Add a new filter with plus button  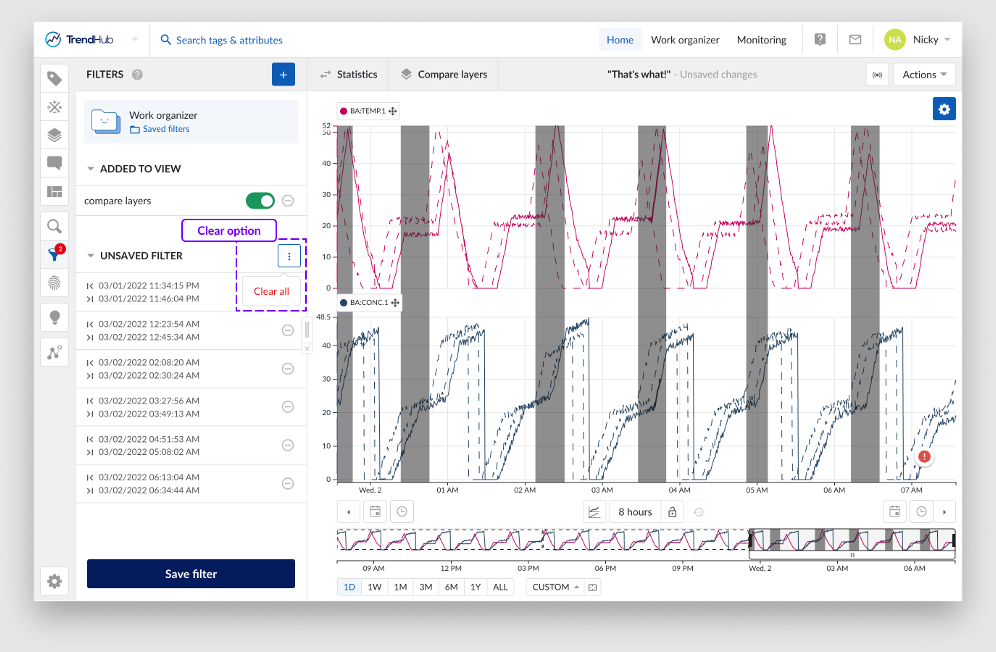[283, 74]
